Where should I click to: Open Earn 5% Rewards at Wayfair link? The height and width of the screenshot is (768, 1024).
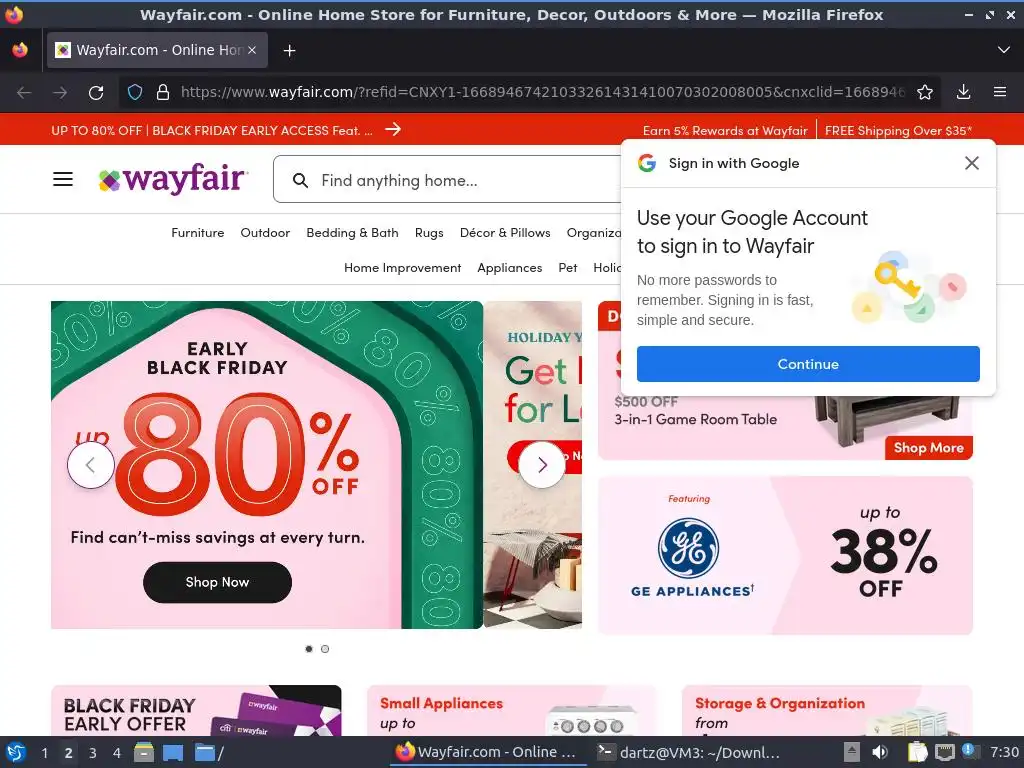tap(725, 131)
